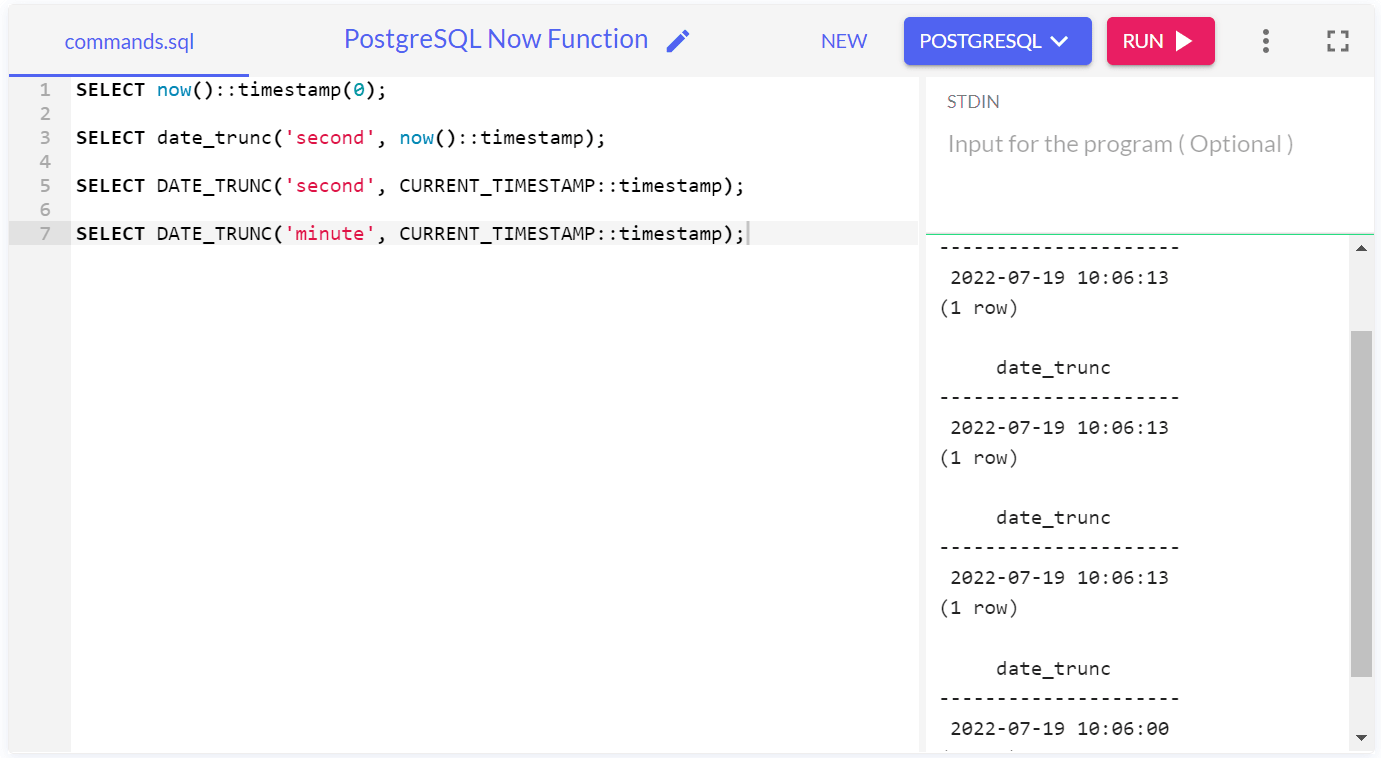This screenshot has width=1381, height=758.
Task: Click the output panel scrollbar thumb
Action: [x=1361, y=500]
